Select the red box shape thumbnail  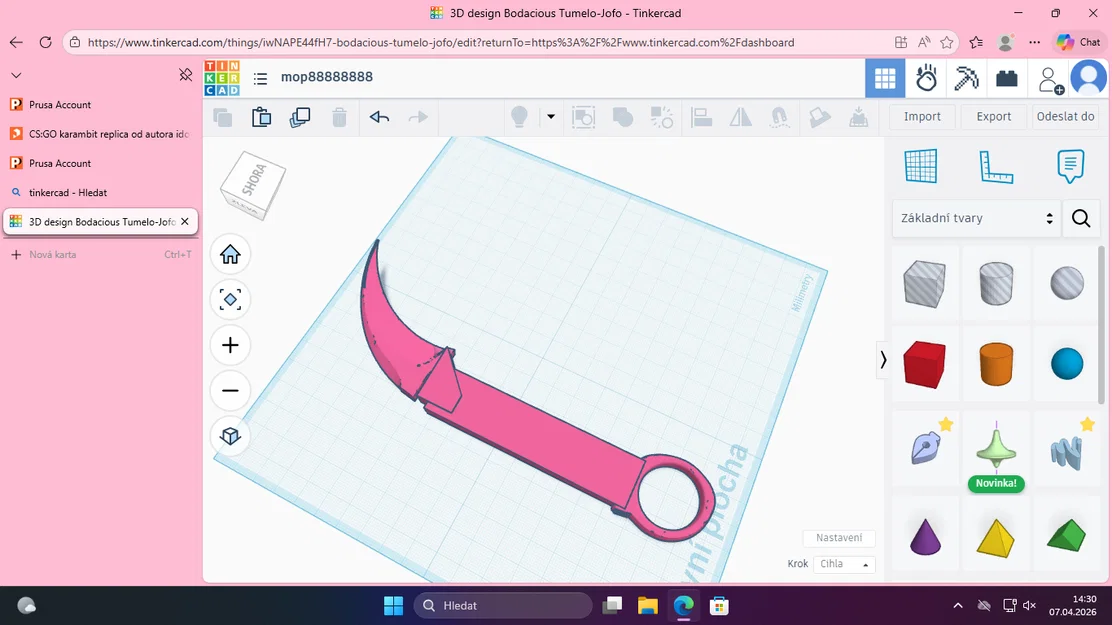click(x=924, y=364)
